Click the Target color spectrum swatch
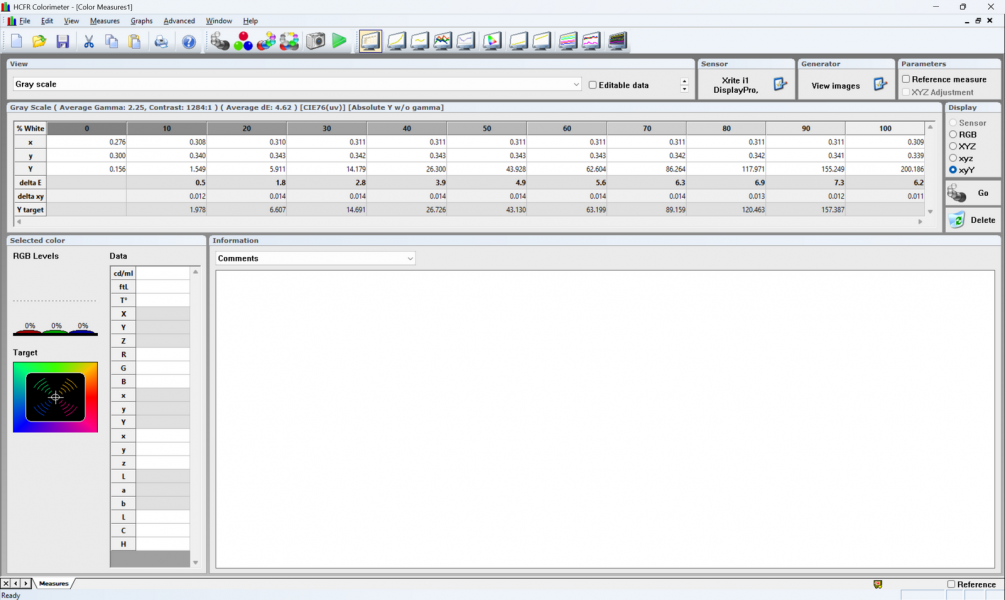 (x=55, y=397)
